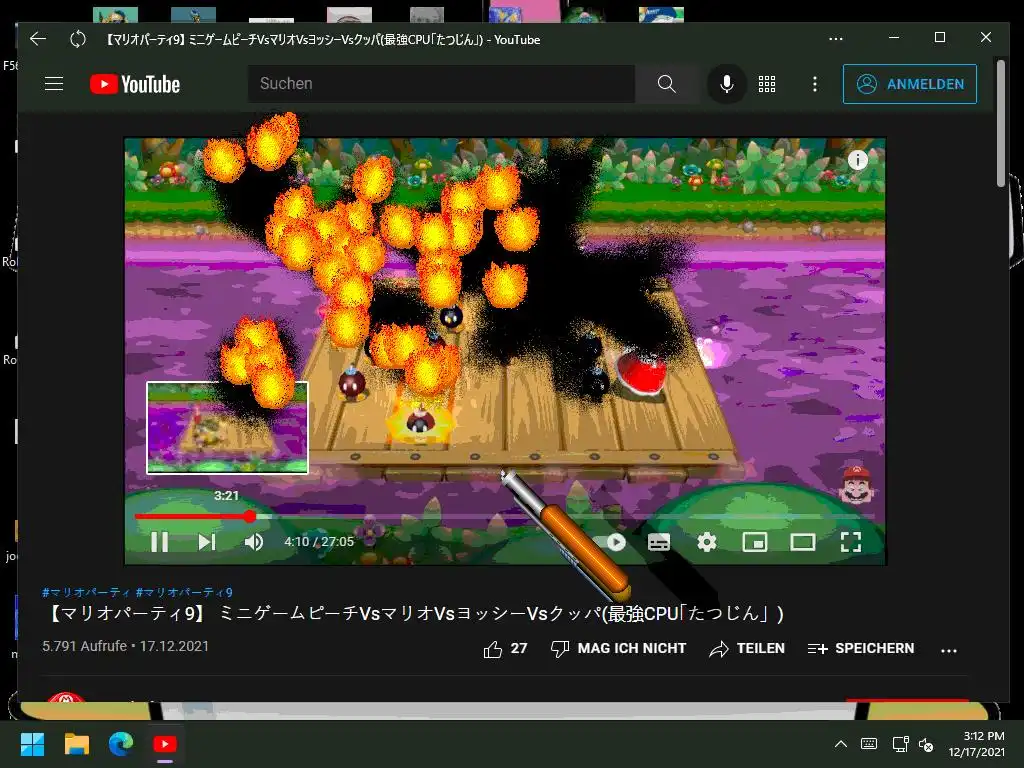Open the player settings gear
The height and width of the screenshot is (768, 1024).
pyautogui.click(x=707, y=542)
